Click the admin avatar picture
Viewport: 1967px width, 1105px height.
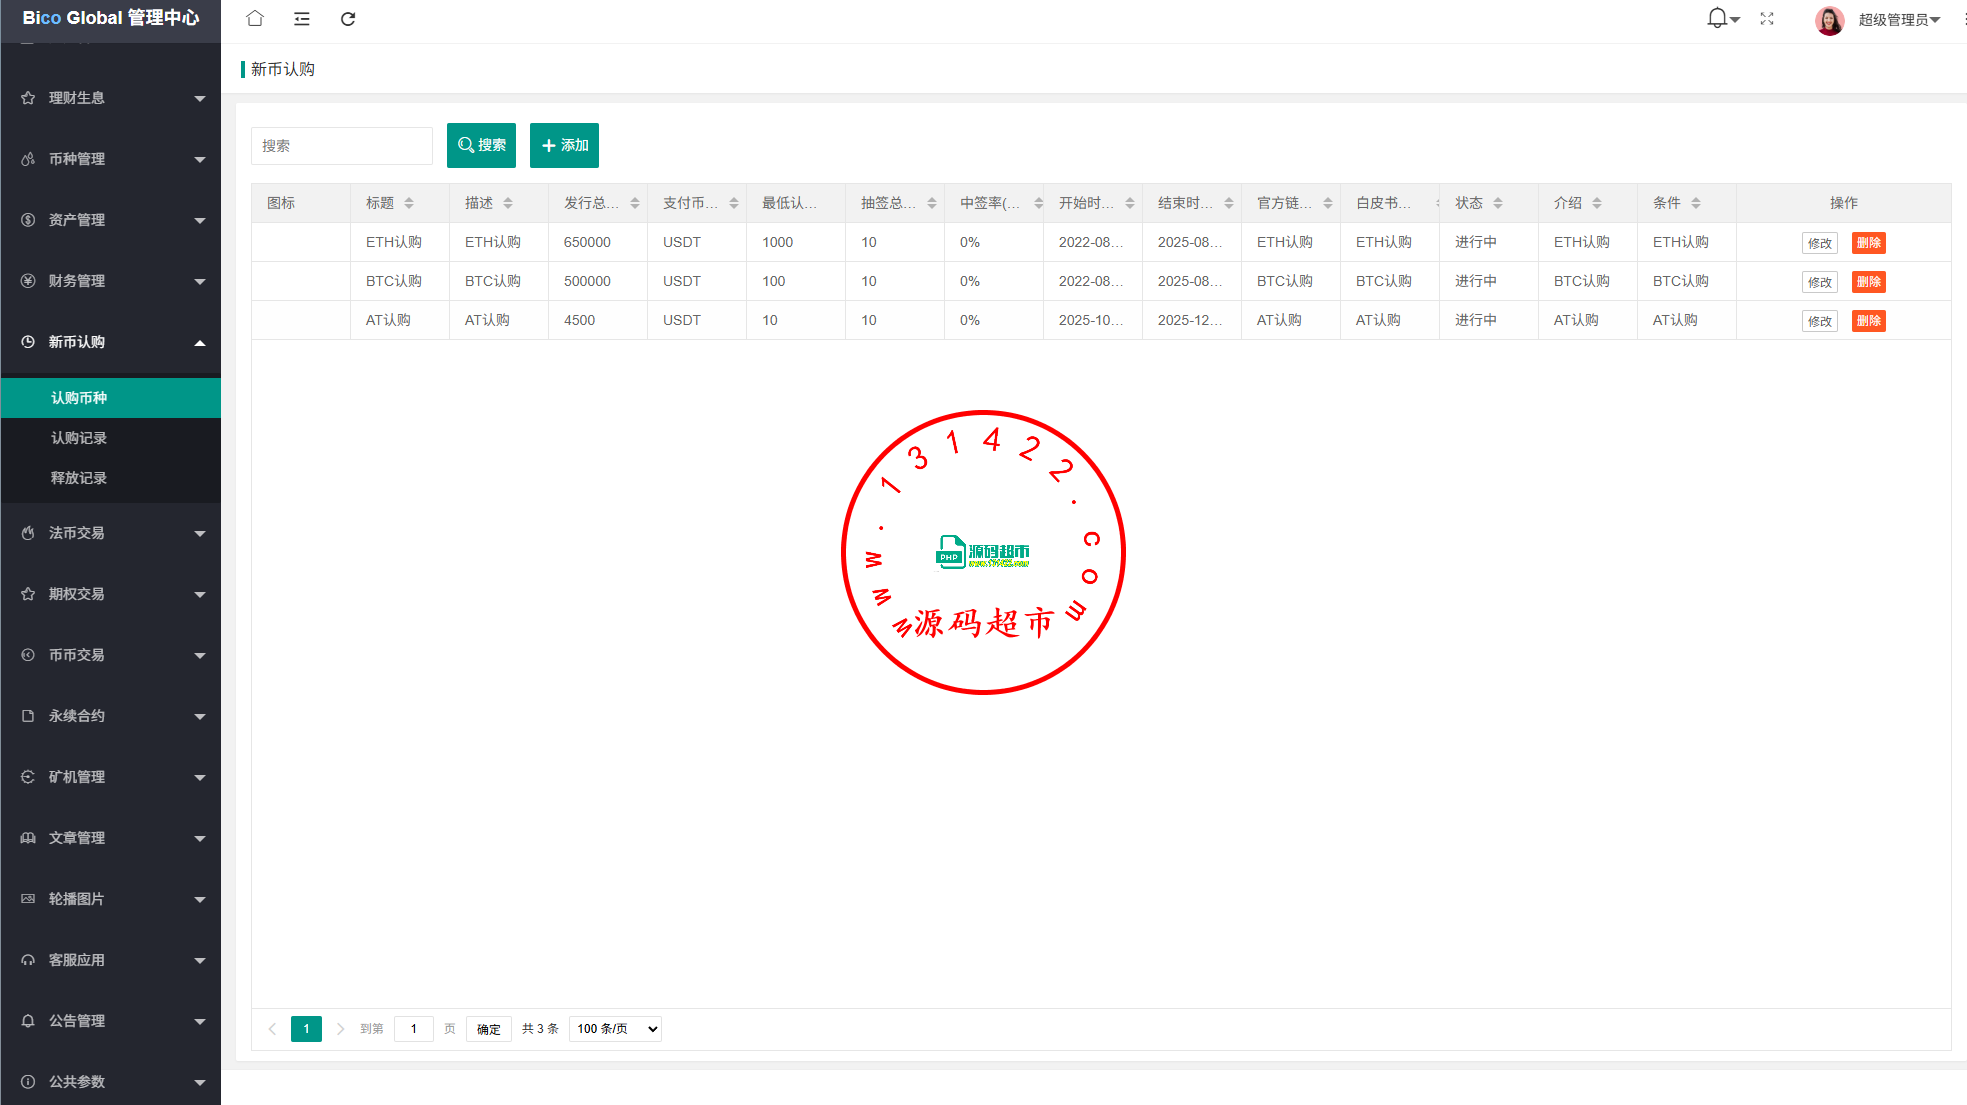coord(1829,20)
